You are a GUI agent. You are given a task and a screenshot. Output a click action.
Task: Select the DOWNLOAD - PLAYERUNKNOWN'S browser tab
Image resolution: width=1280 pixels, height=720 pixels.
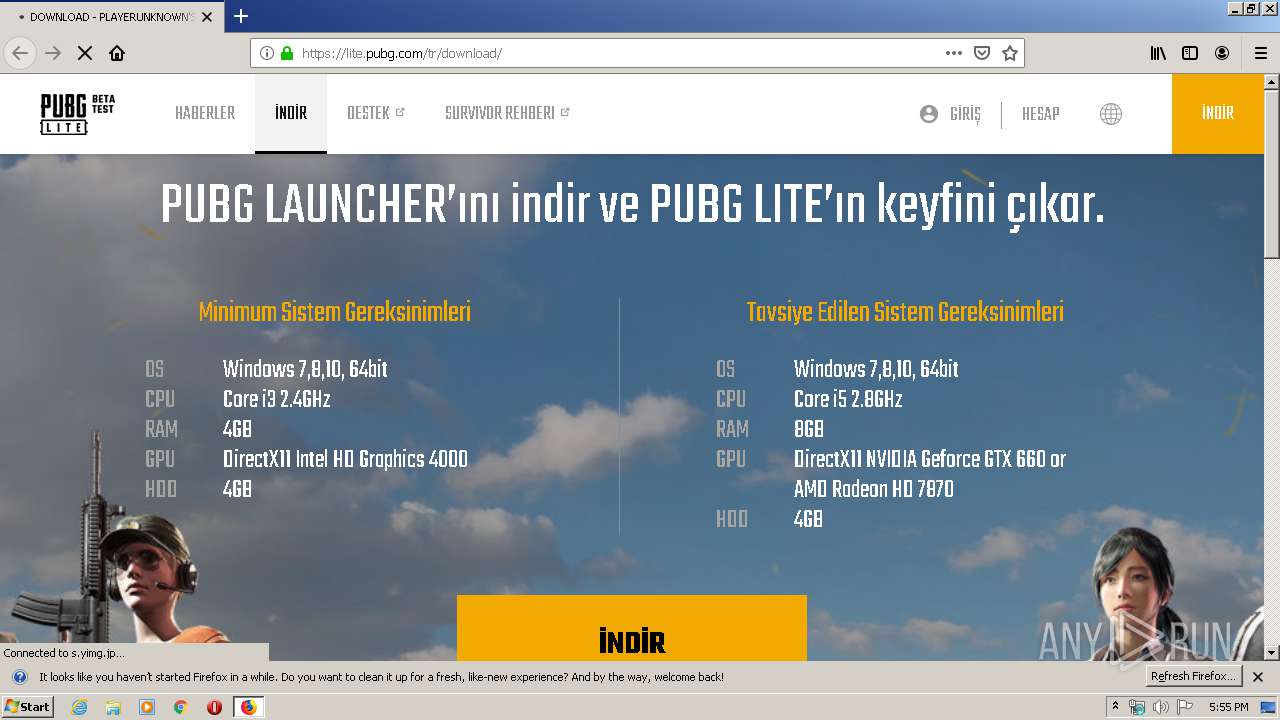point(112,17)
